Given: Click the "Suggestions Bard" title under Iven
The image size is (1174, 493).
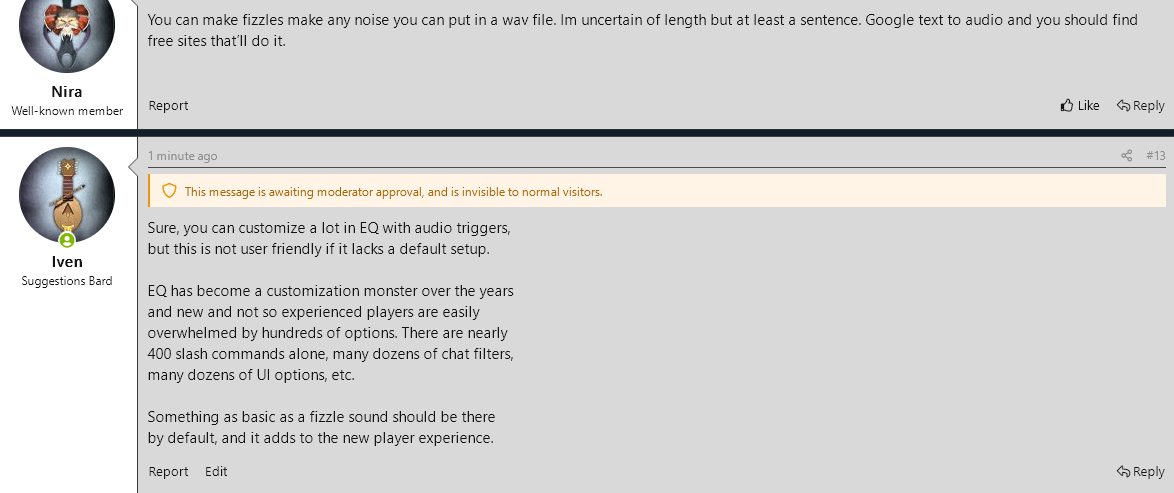Looking at the screenshot, I should pos(67,282).
